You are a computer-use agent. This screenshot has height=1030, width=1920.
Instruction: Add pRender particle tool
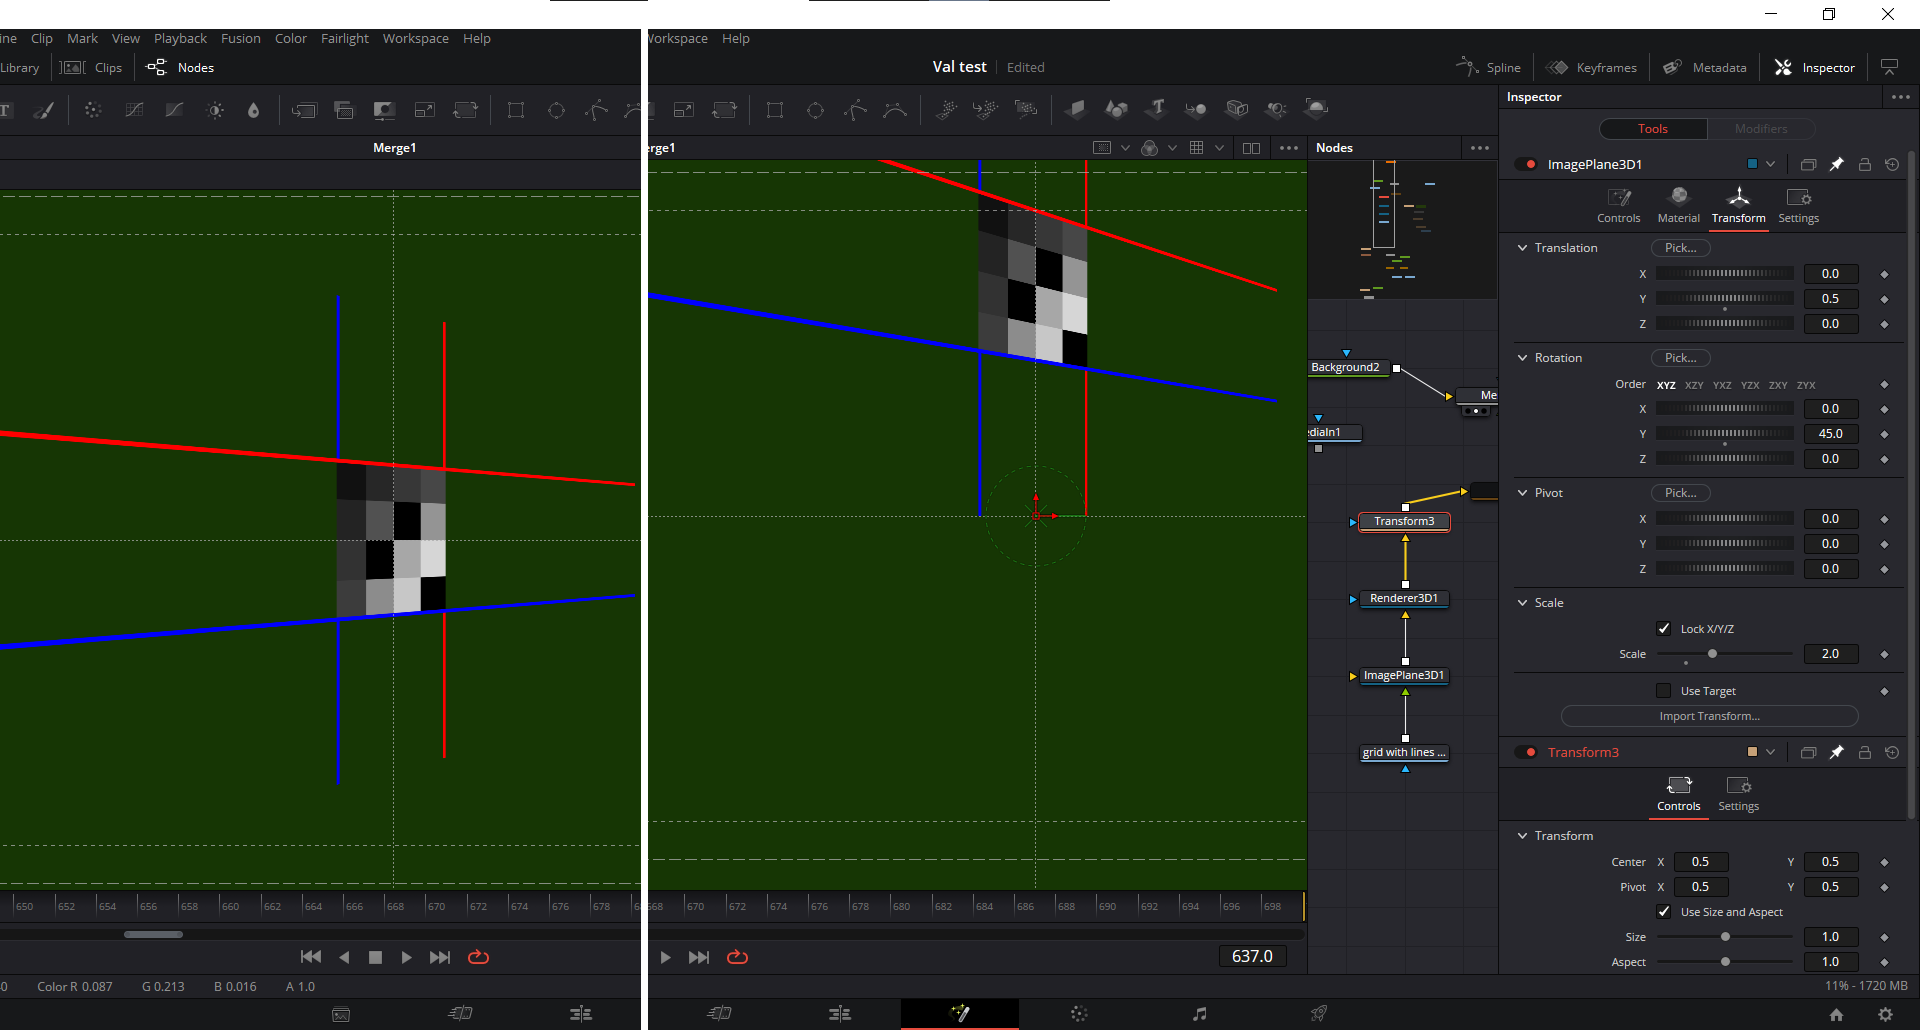[x=1026, y=109]
